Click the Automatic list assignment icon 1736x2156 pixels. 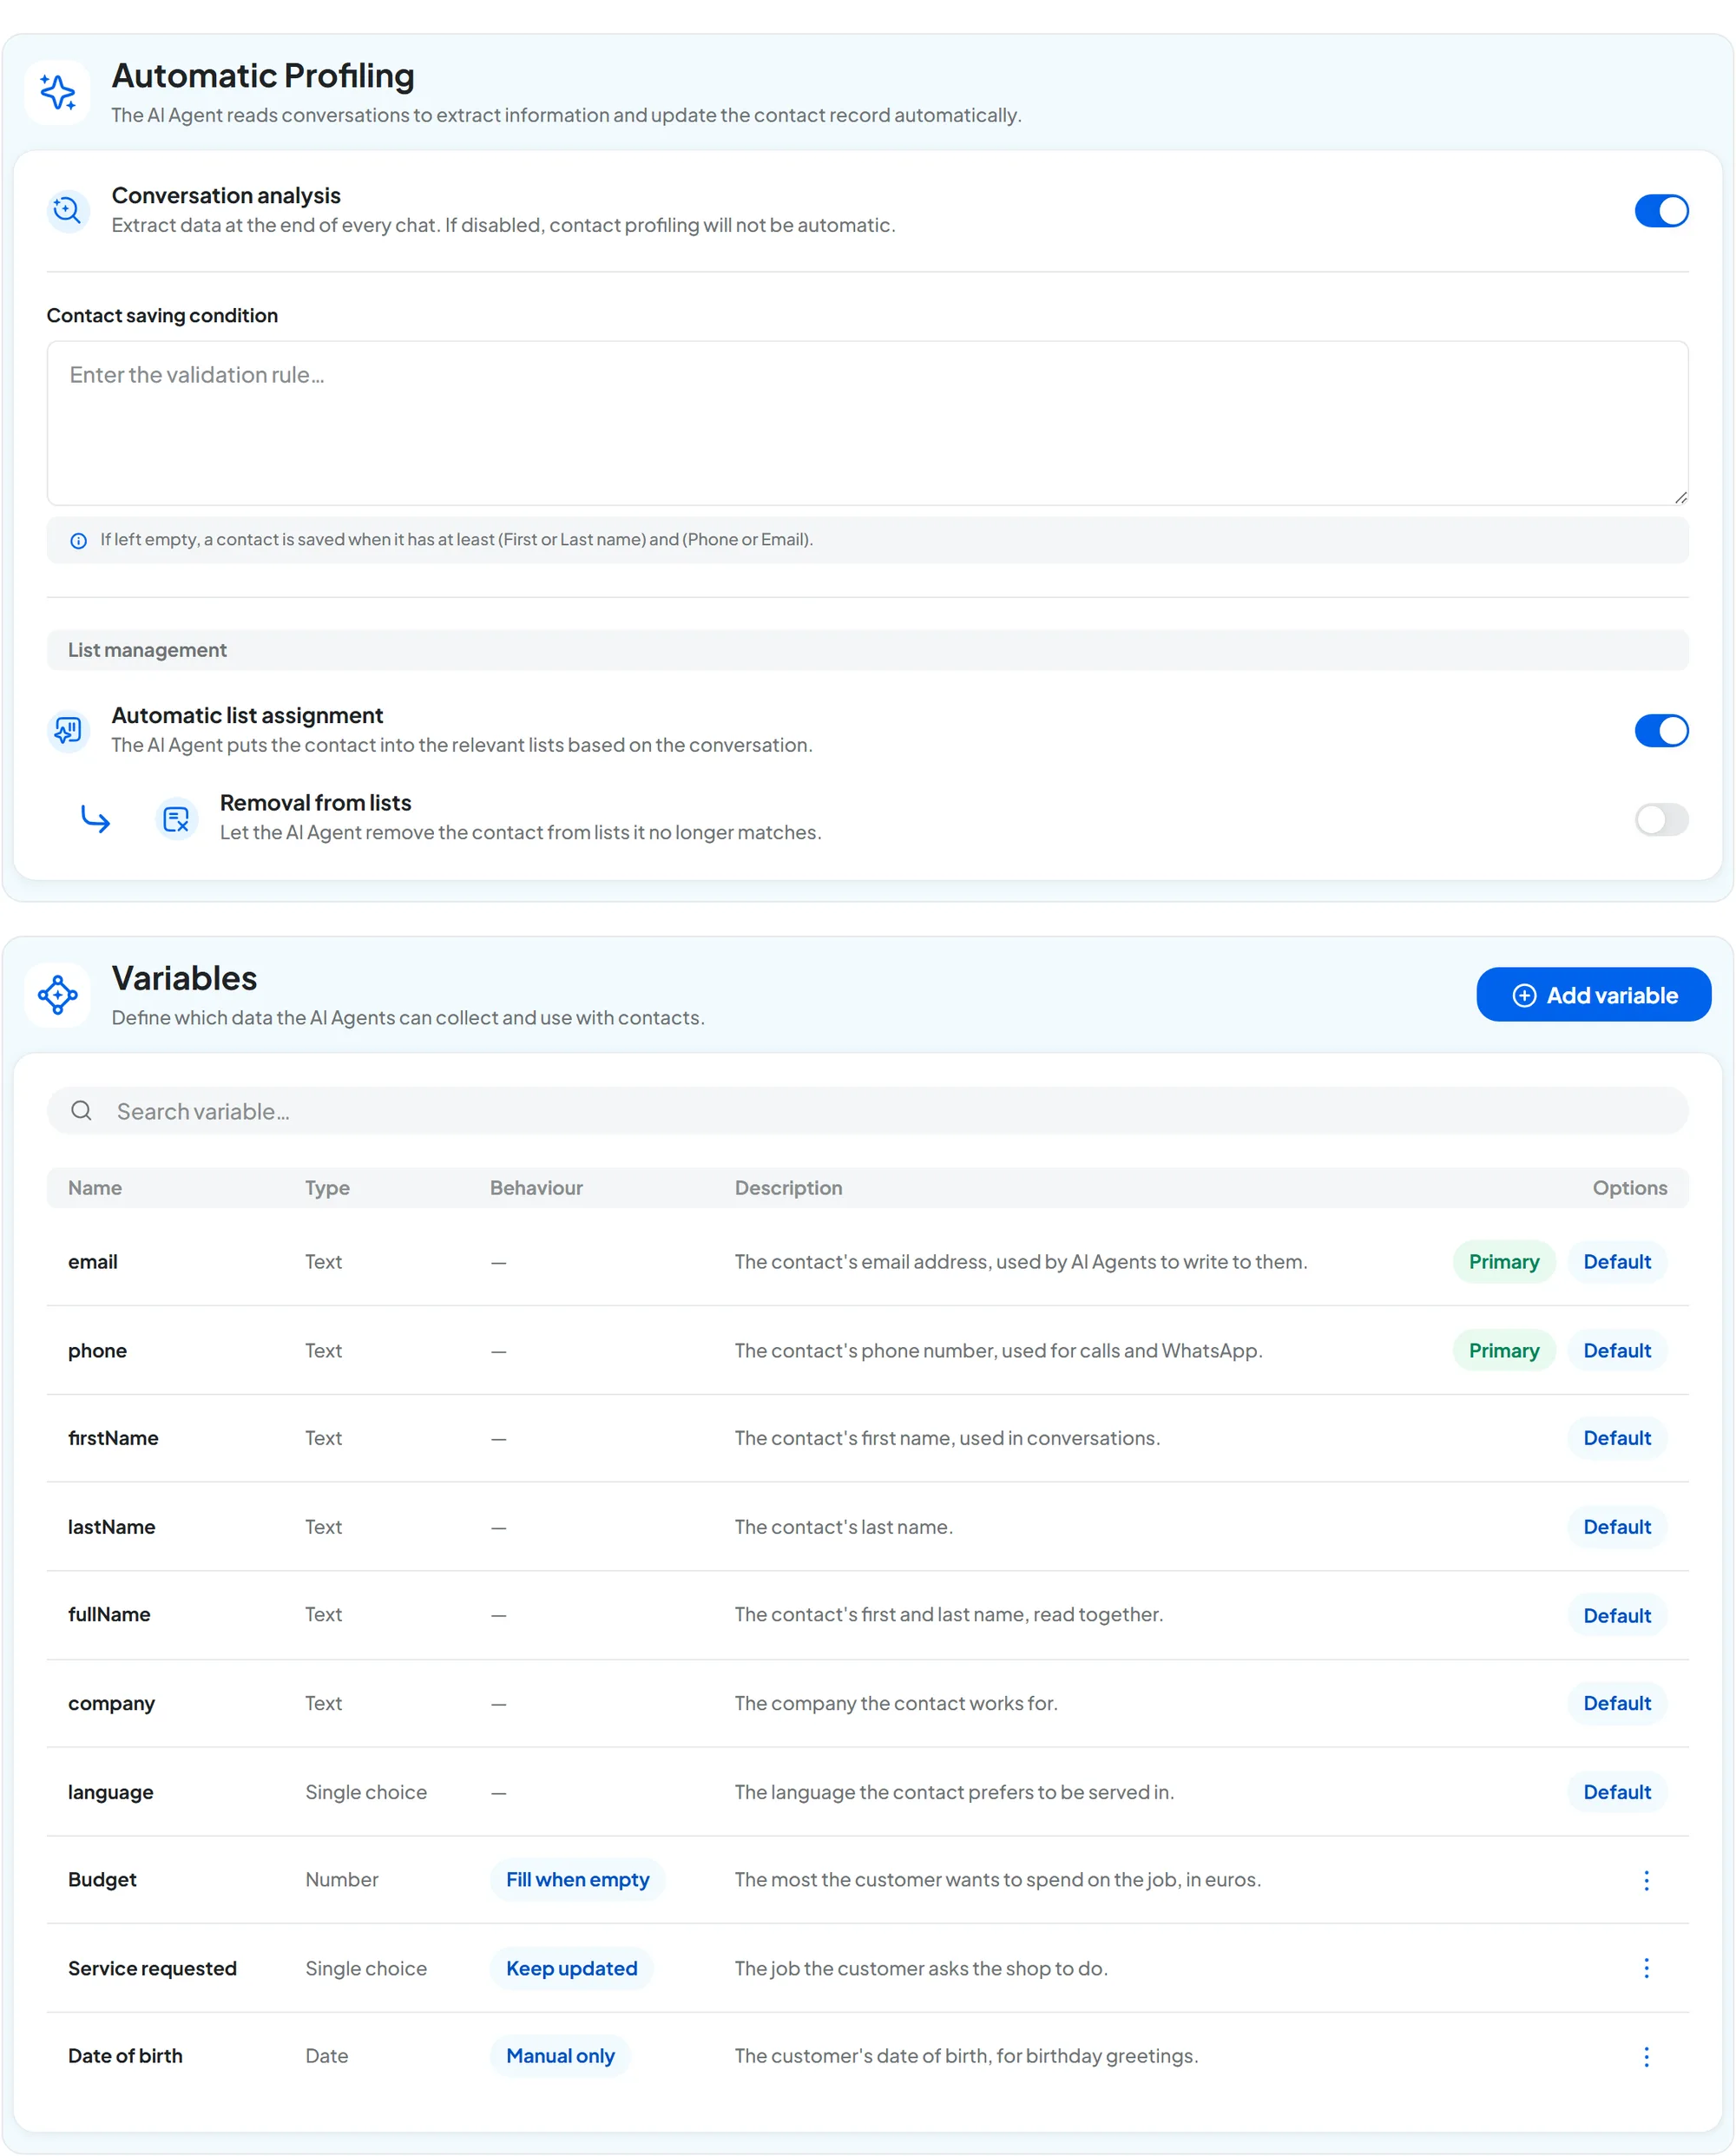pyautogui.click(x=68, y=730)
